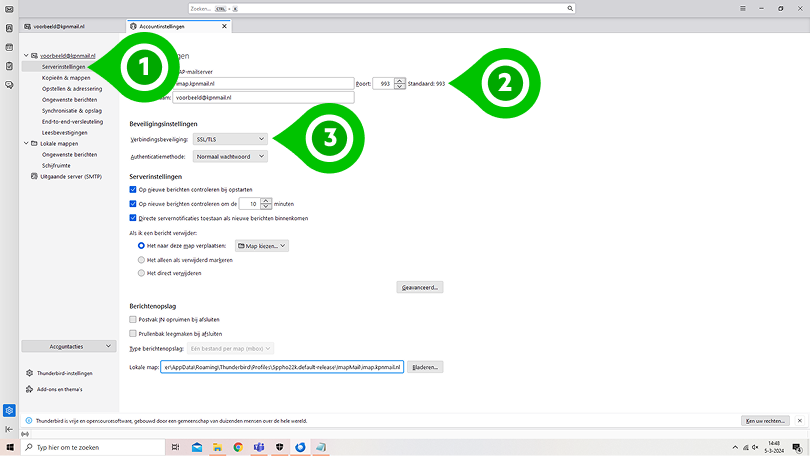Open the Calendar space icon
810x456 pixels.
(9, 47)
